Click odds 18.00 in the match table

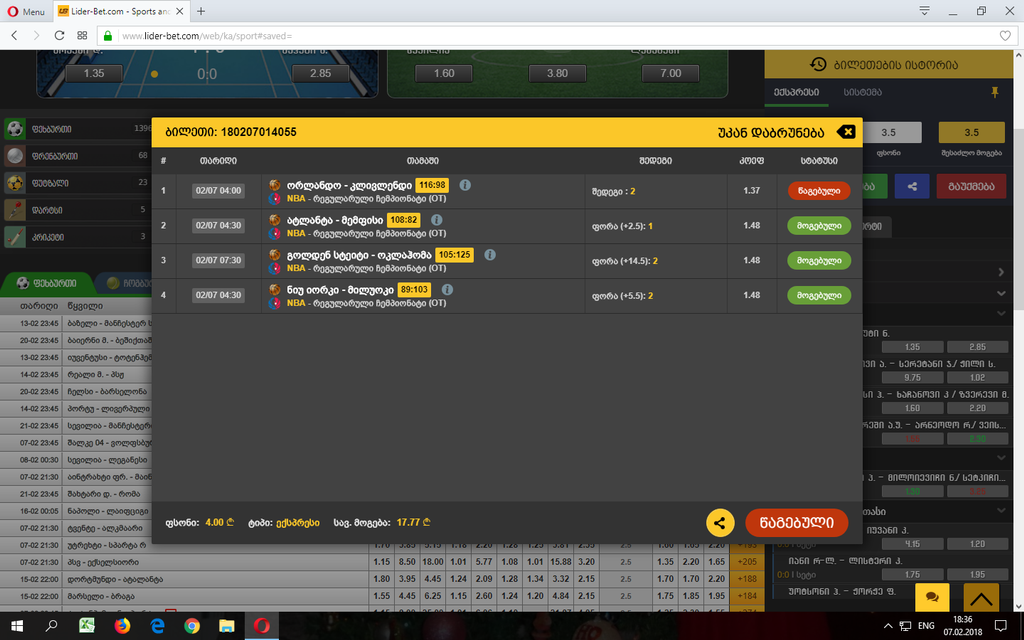click(x=432, y=562)
